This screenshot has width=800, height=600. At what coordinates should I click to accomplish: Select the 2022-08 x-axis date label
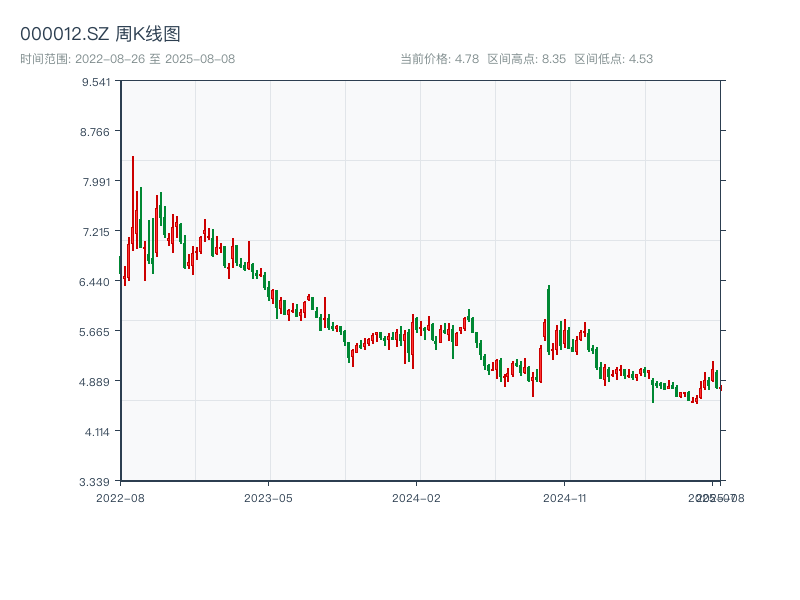(120, 497)
